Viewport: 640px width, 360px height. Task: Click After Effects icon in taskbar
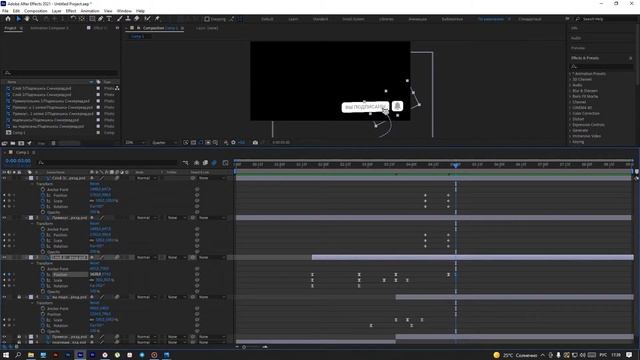tap(80, 355)
